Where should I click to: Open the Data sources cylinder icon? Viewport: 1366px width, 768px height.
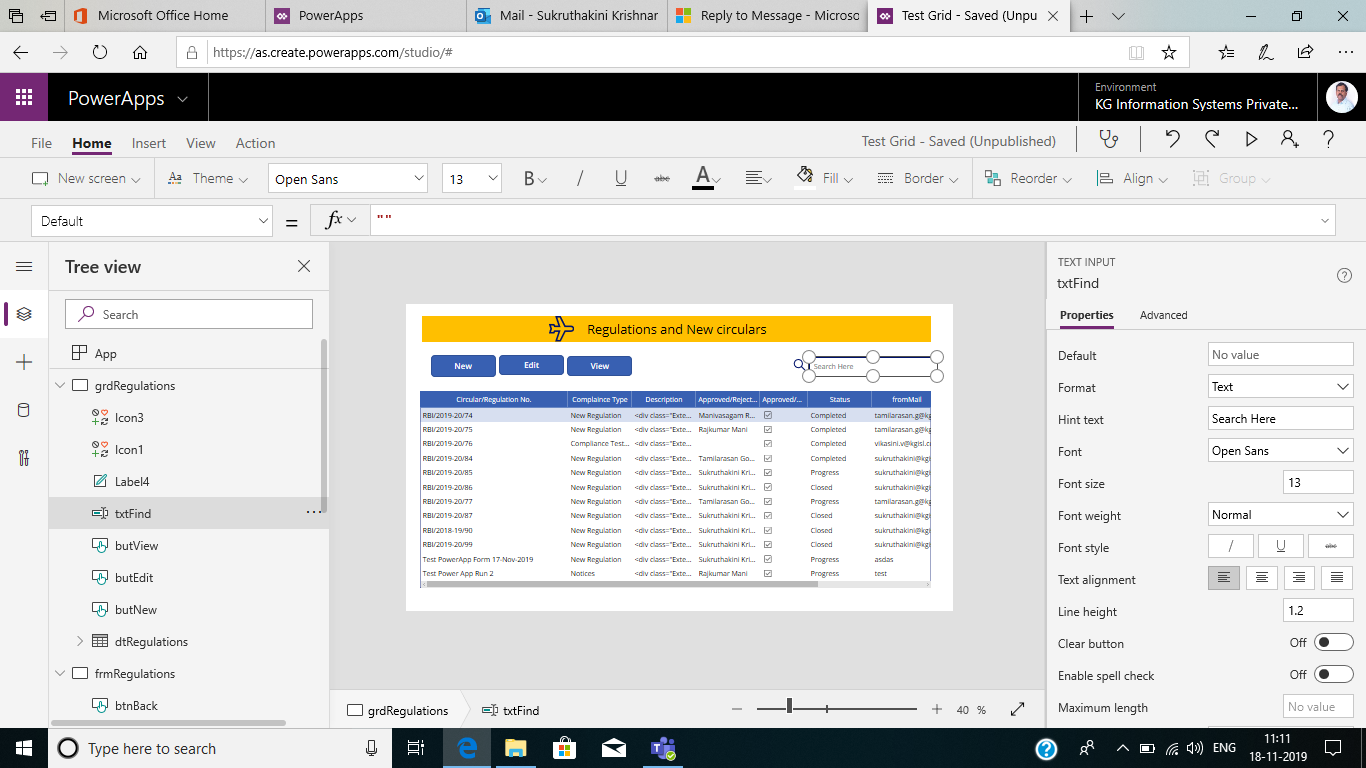pos(25,410)
